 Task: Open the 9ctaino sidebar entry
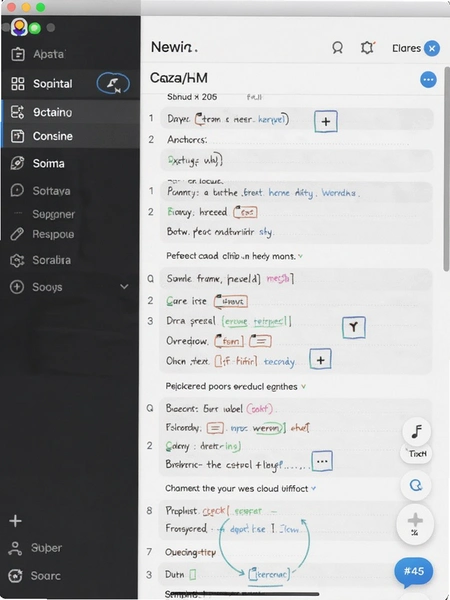pyautogui.click(x=52, y=112)
